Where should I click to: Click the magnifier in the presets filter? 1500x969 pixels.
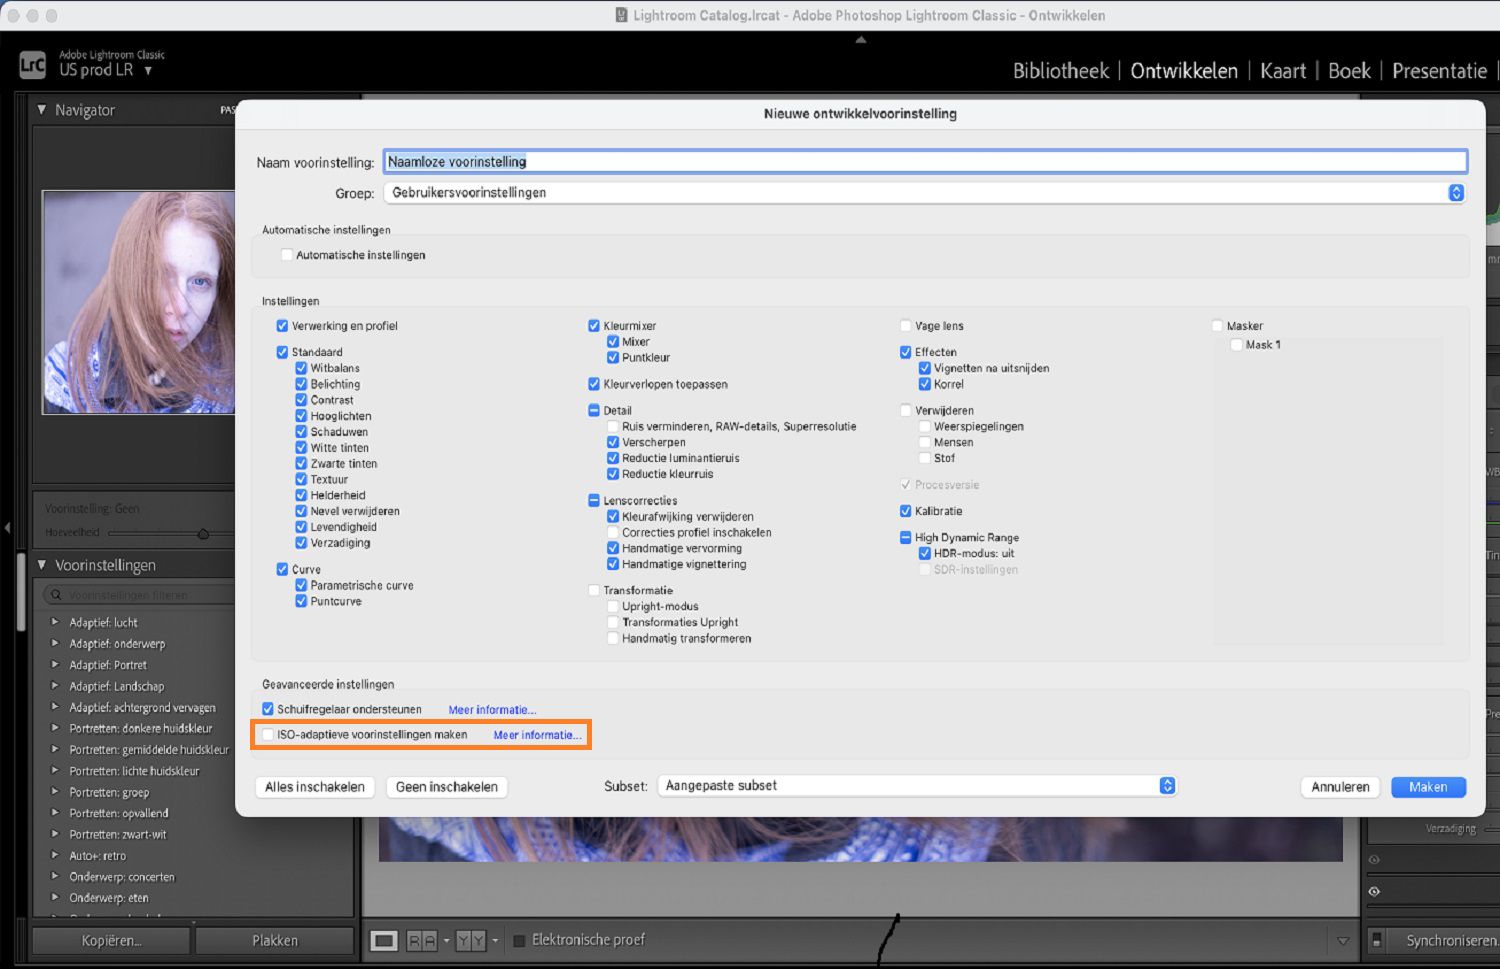coord(56,595)
